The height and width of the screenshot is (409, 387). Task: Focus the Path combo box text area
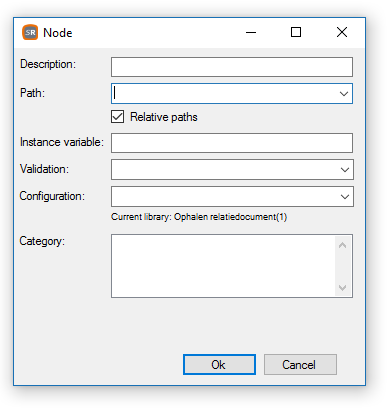pyautogui.click(x=224, y=94)
